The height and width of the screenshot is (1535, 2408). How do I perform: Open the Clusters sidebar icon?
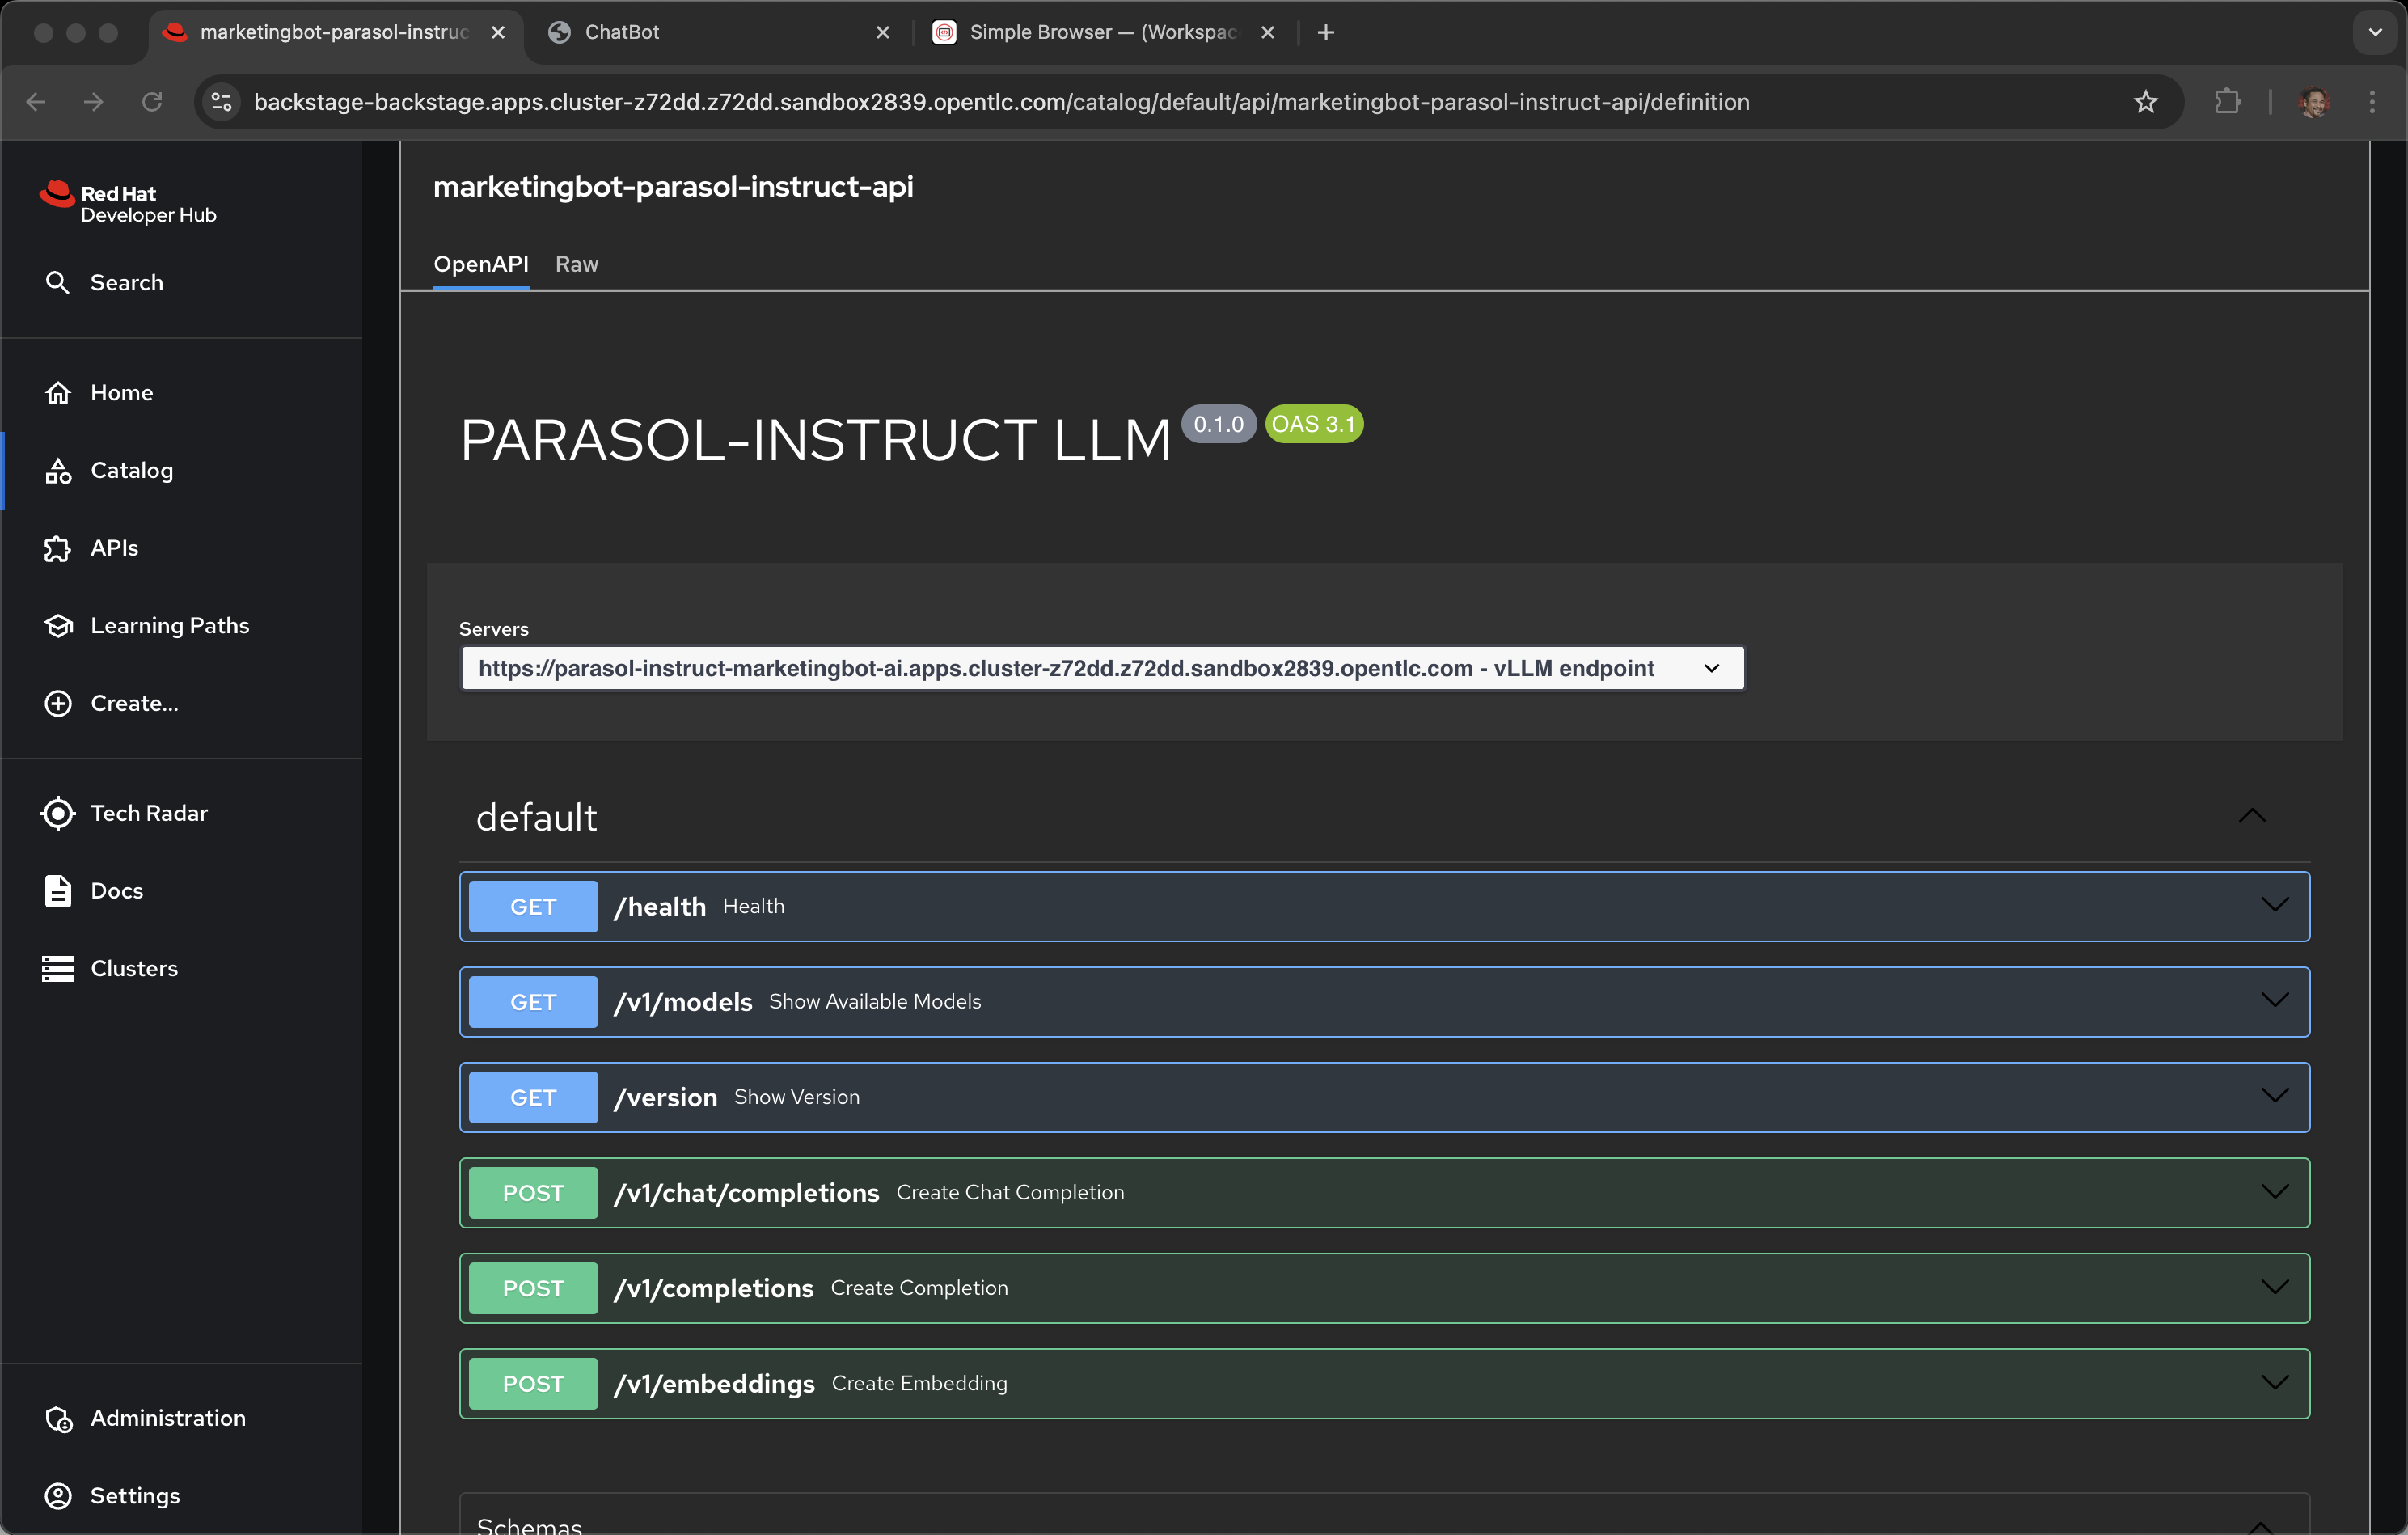click(58, 968)
